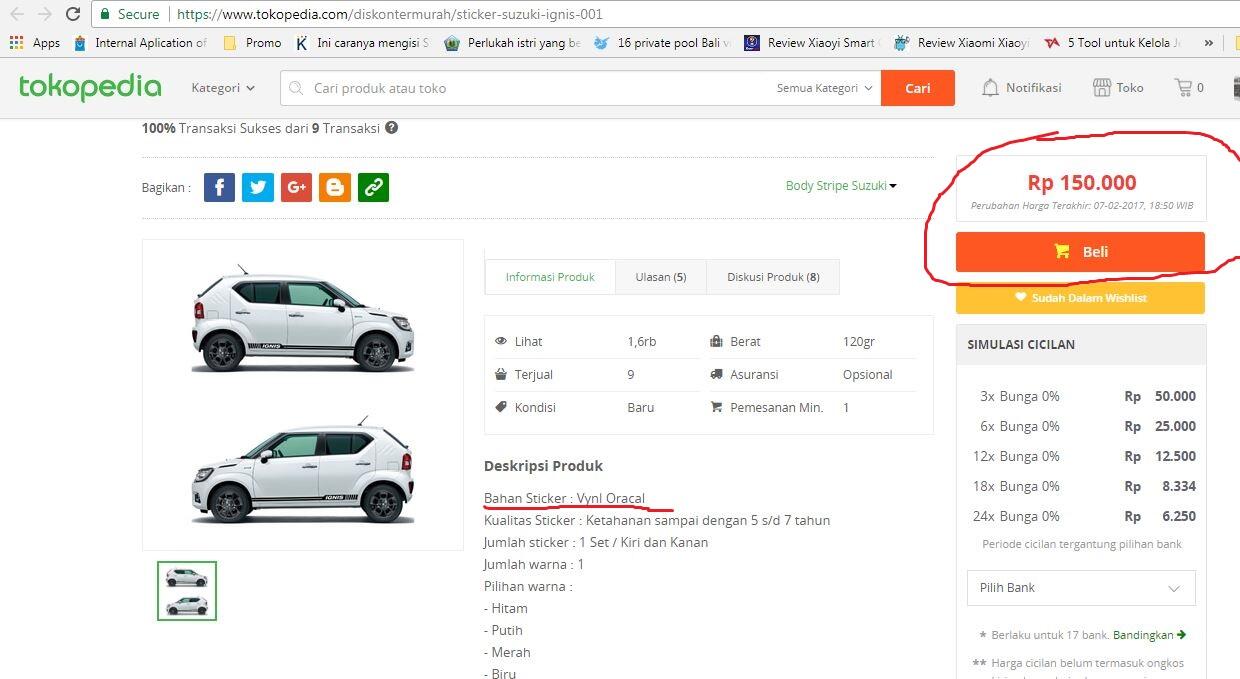
Task: Open Review Xiaomi Xiaoyi bookmark
Action: click(x=962, y=43)
